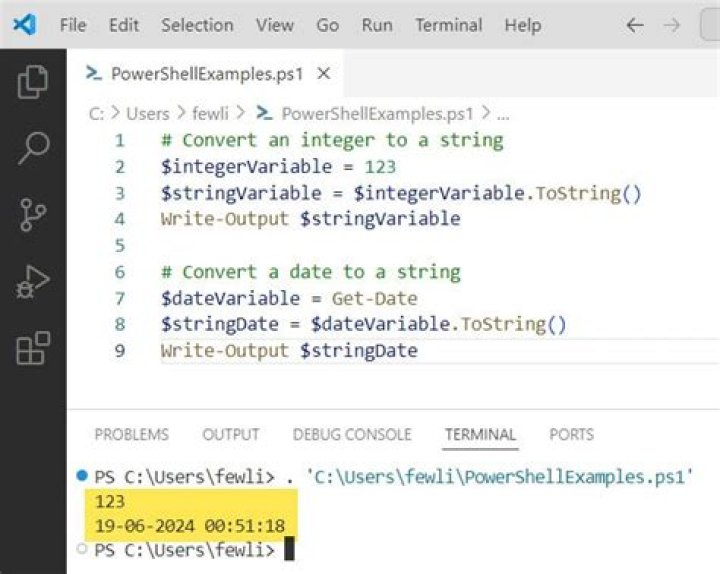The height and width of the screenshot is (574, 720).
Task: Open the Extensions view
Action: tap(33, 349)
